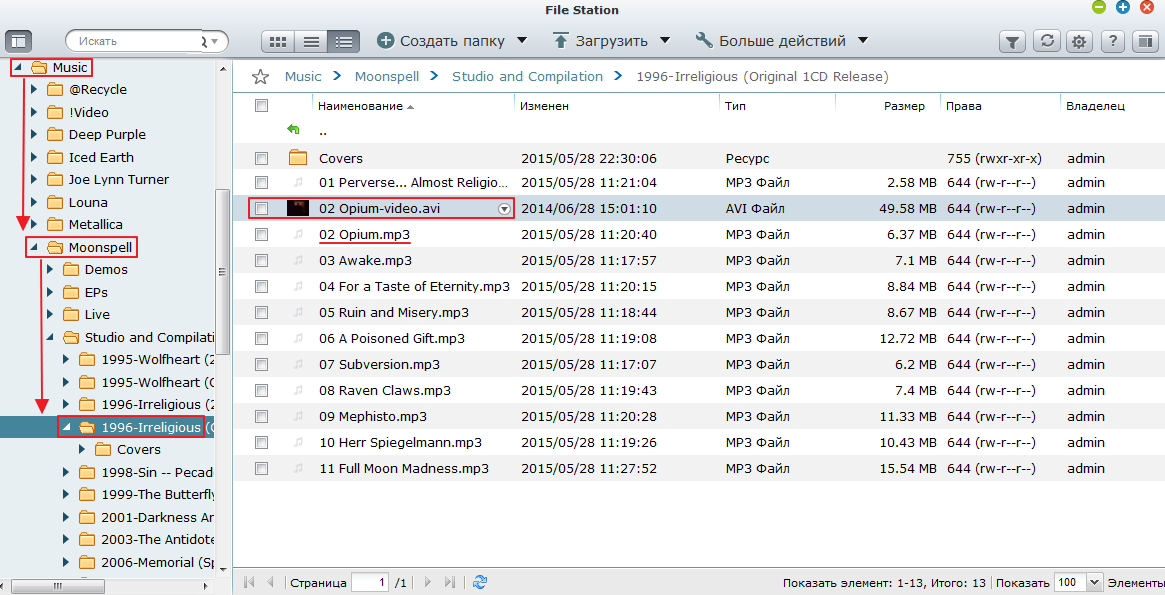Expand the Demos tree node
The height and width of the screenshot is (595, 1165).
pos(51,269)
